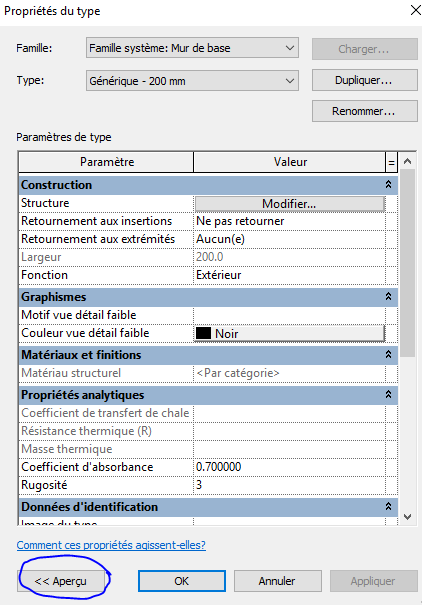
Task: Open the Famille dropdown list
Action: pyautogui.click(x=192, y=48)
